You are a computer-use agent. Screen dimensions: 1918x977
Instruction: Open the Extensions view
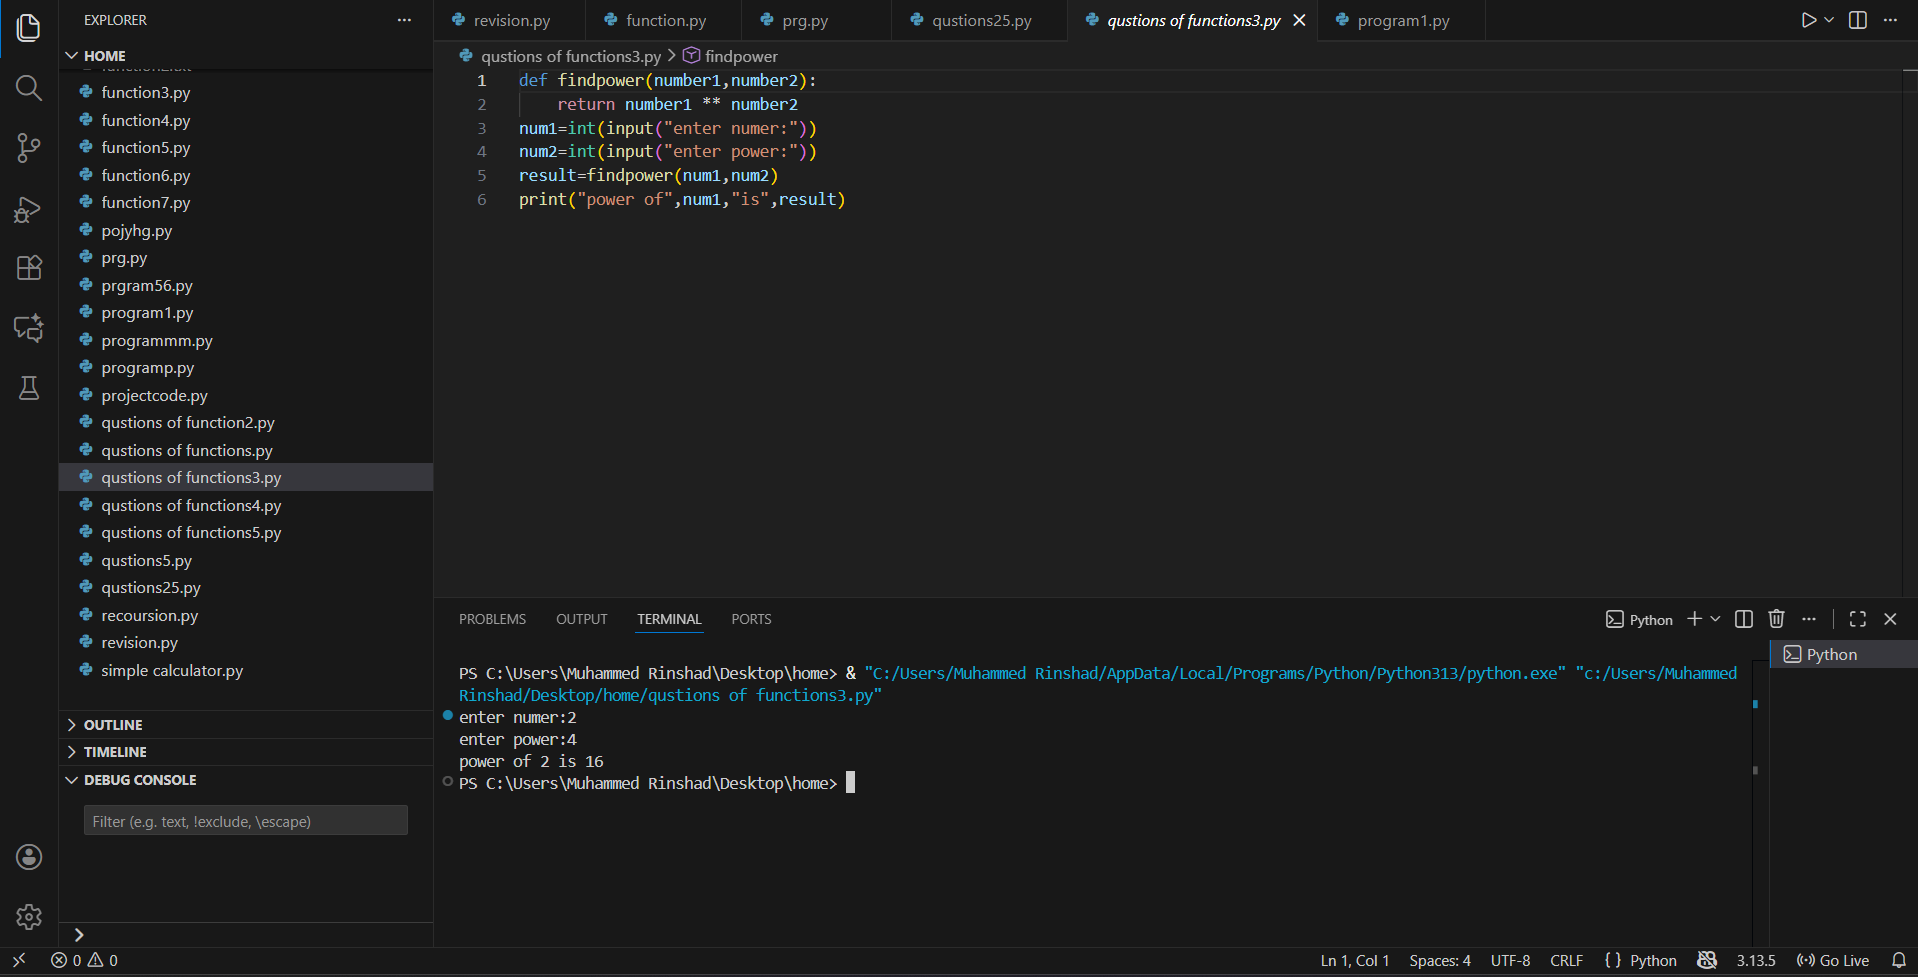28,267
